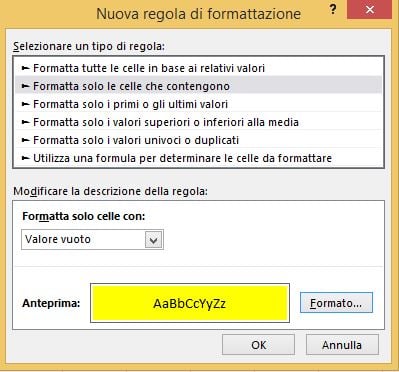Choose 'Formatta solo i valori superiori o inferiori alla media'
This screenshot has height=372, width=399.
[x=199, y=122]
